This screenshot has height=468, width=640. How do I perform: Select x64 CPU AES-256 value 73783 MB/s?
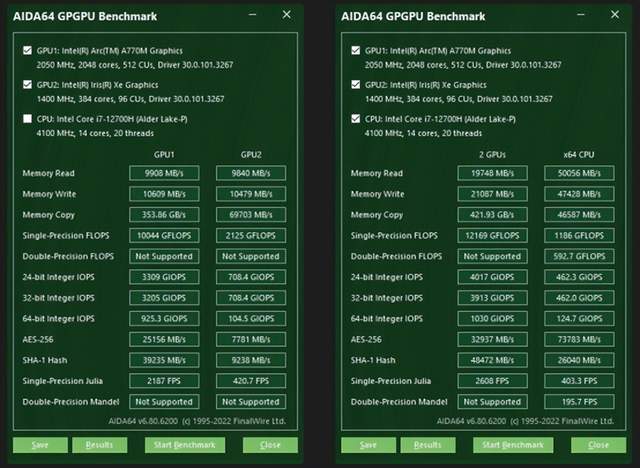[579, 339]
